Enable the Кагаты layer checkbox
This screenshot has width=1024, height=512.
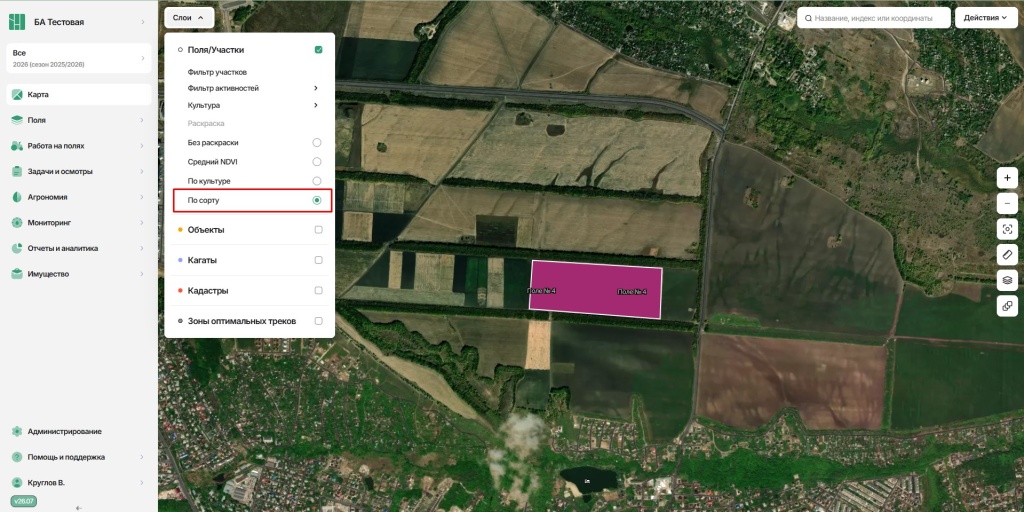click(318, 260)
